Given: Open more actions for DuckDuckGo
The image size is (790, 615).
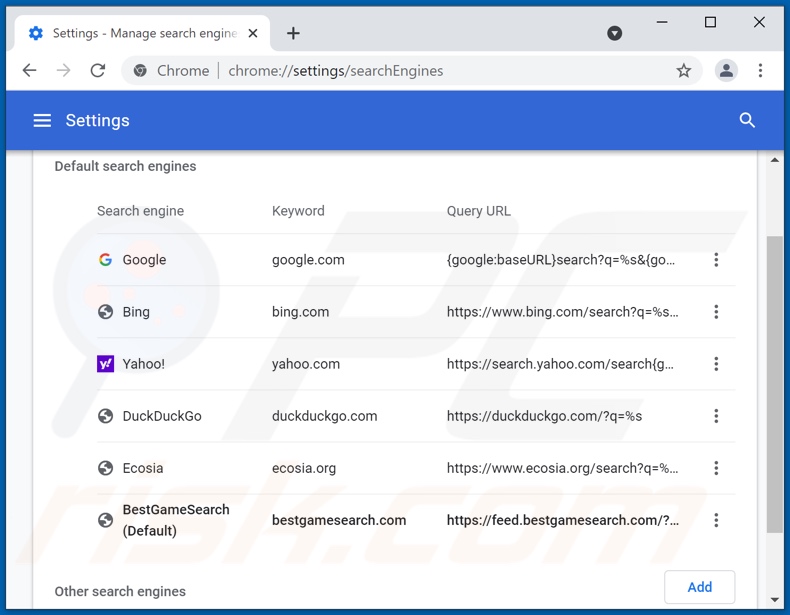Looking at the screenshot, I should tap(716, 416).
